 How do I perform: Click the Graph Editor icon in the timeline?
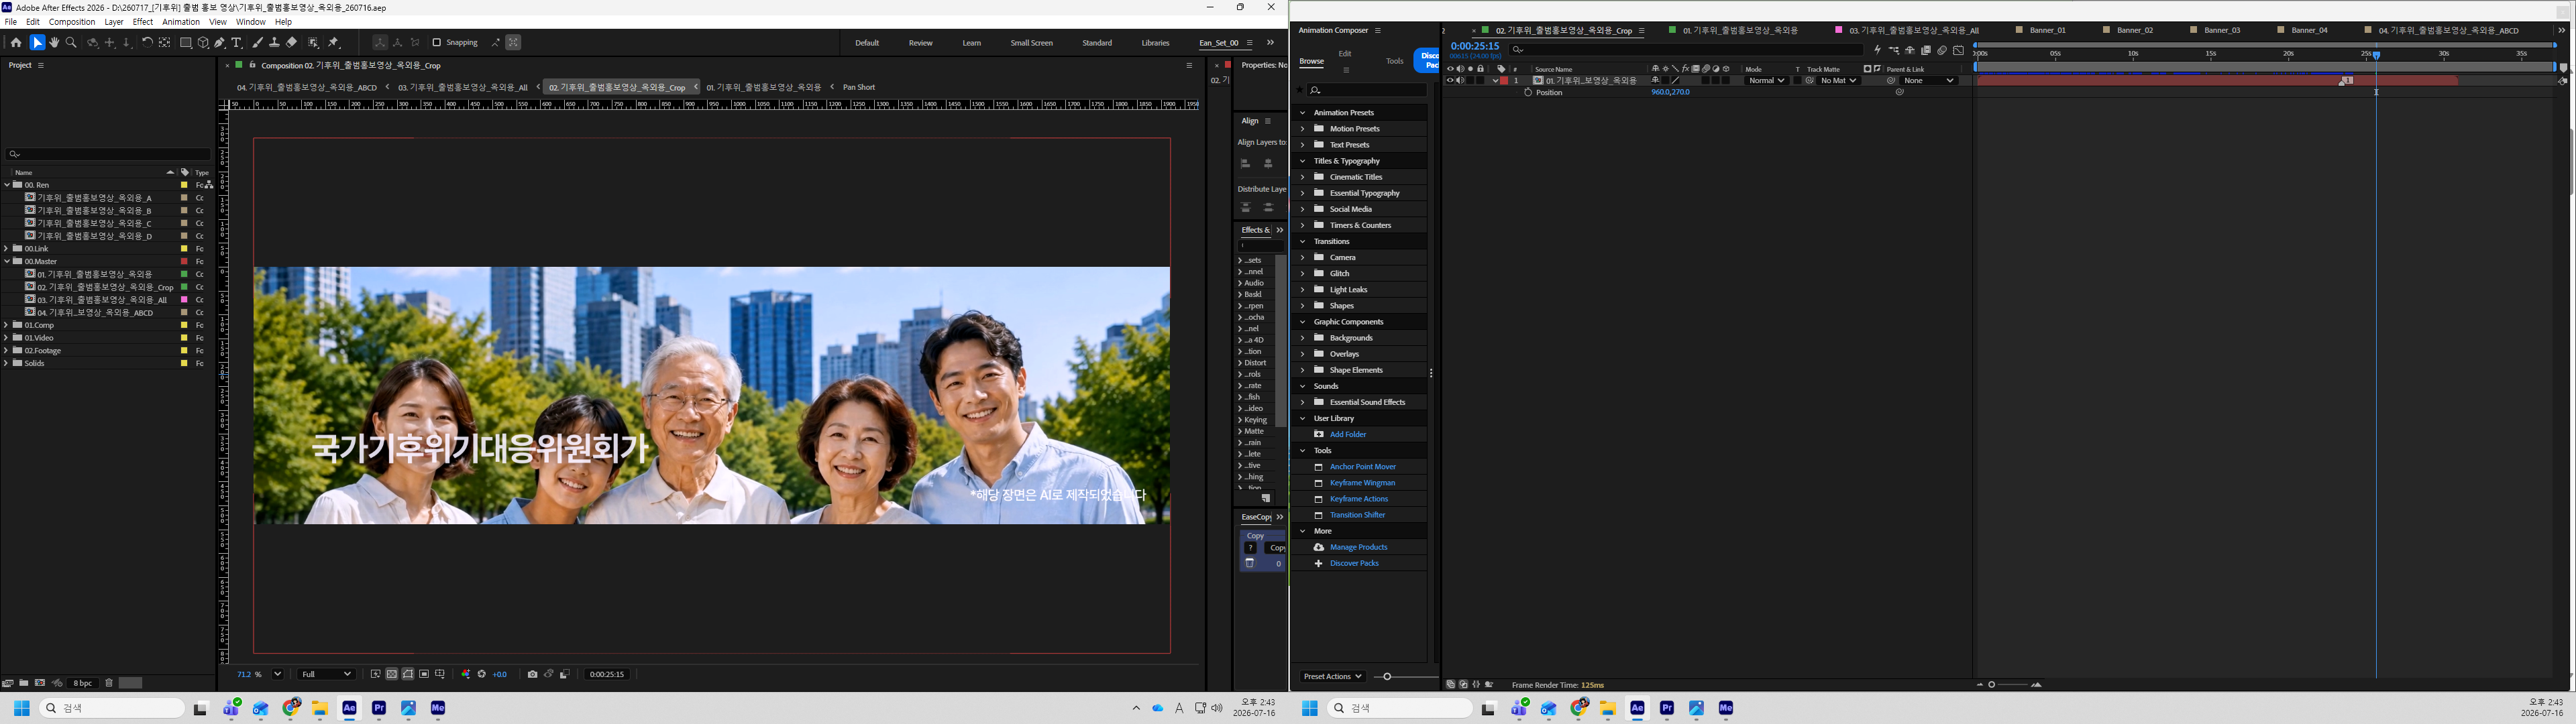1958,50
